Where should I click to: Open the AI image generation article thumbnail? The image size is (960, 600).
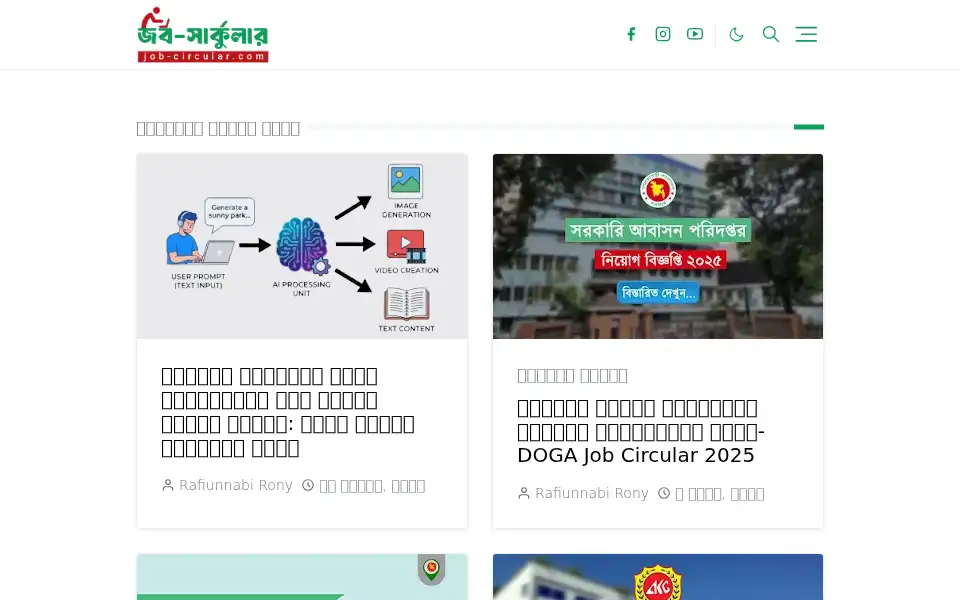[x=302, y=246]
